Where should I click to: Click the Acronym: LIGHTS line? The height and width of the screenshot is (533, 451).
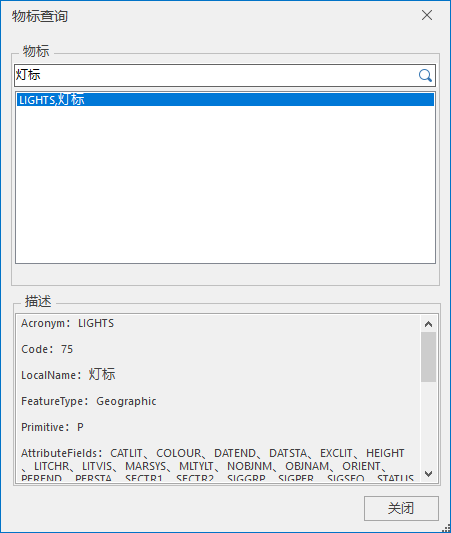coord(67,323)
